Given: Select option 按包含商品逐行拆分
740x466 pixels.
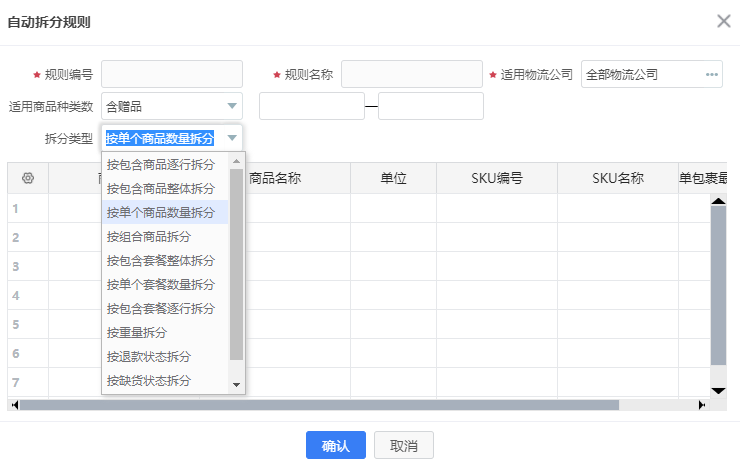Looking at the screenshot, I should coord(165,164).
